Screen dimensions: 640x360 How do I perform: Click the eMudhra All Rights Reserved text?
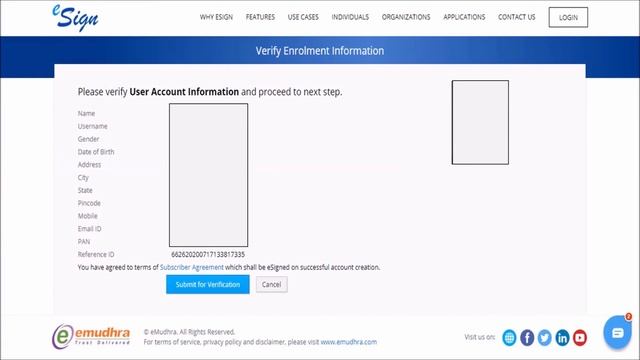click(x=189, y=332)
